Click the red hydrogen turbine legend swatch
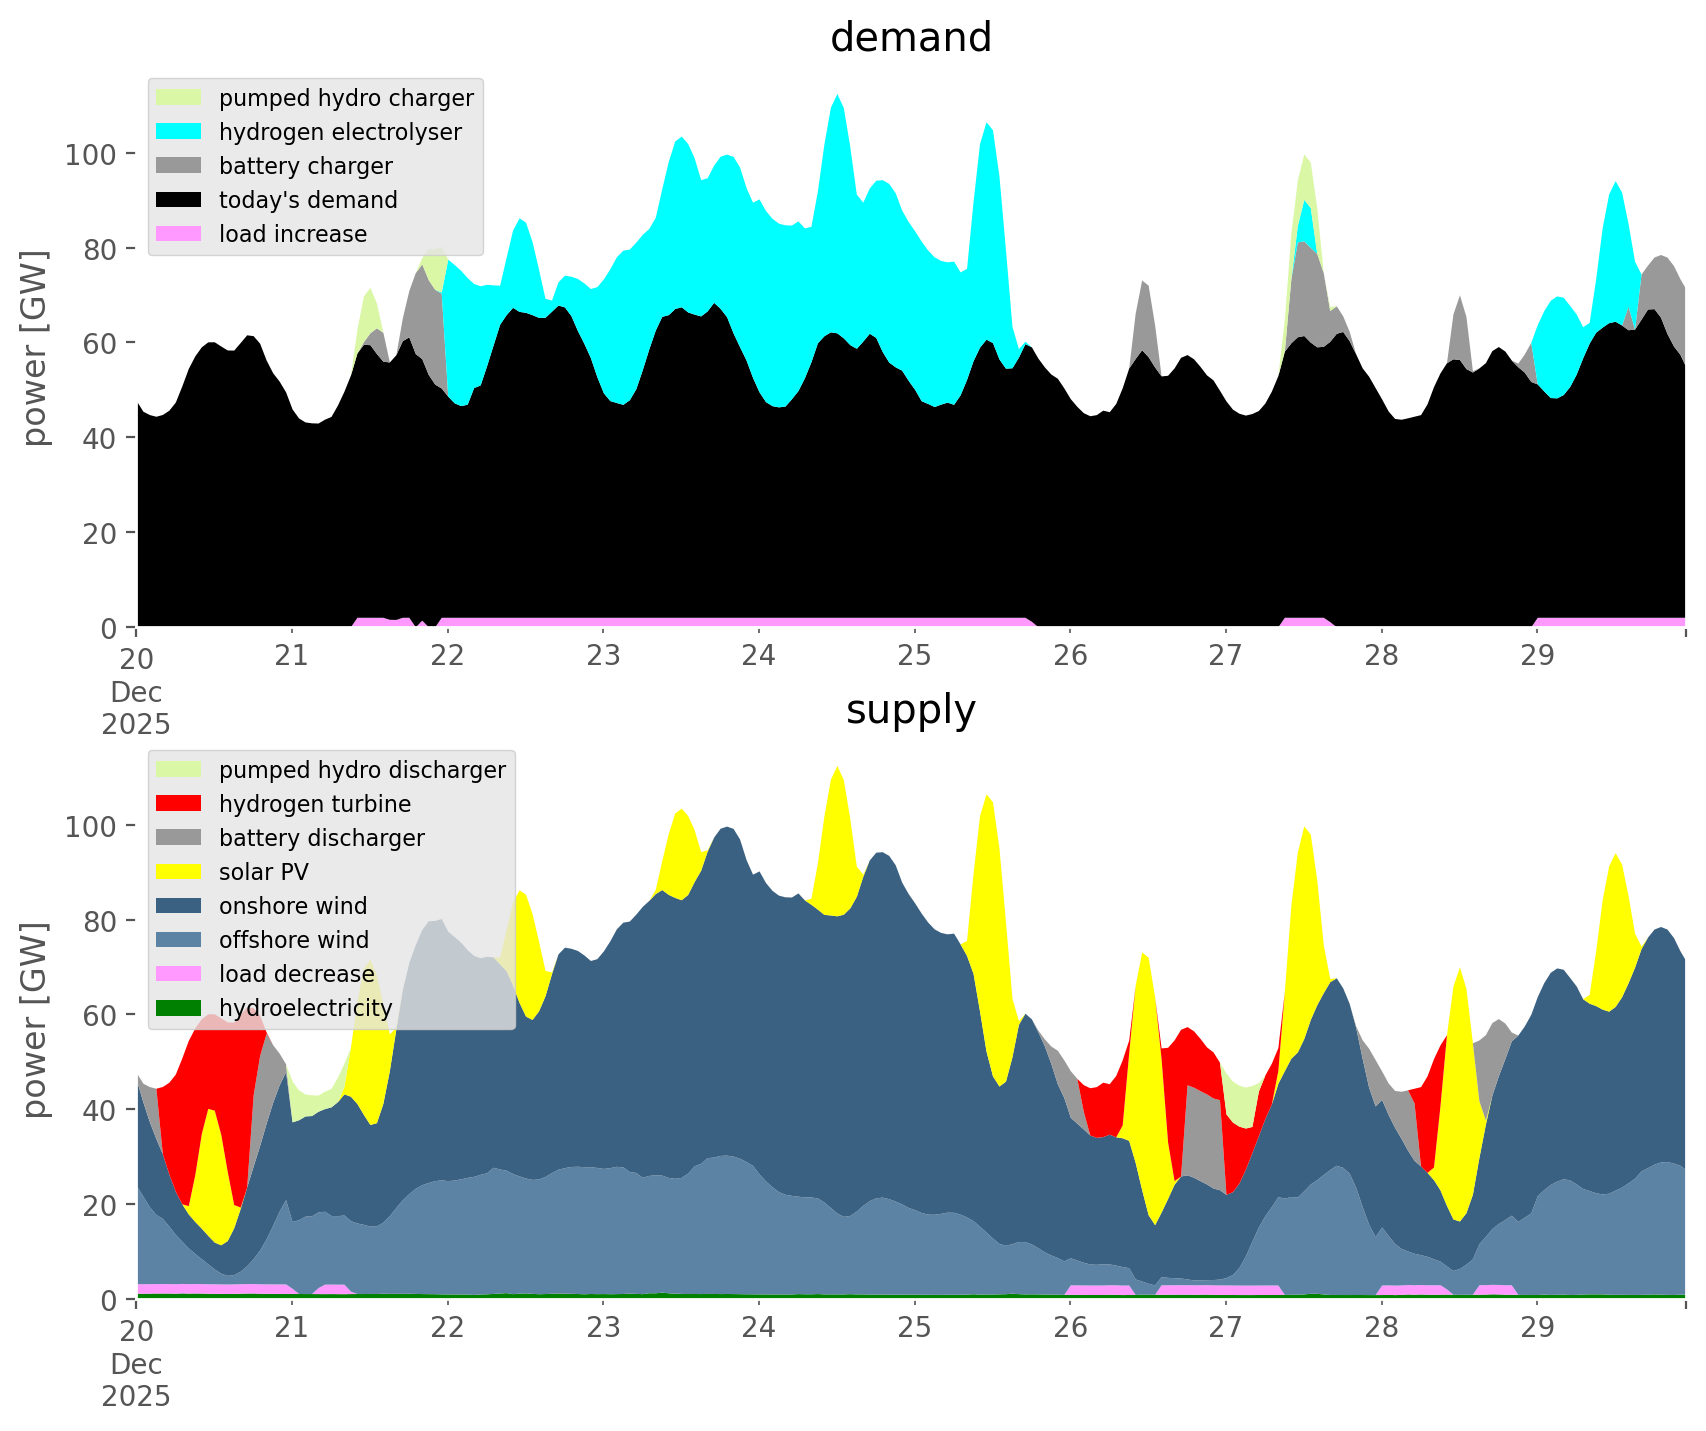Viewport: 1706px width, 1431px height. coord(179,804)
